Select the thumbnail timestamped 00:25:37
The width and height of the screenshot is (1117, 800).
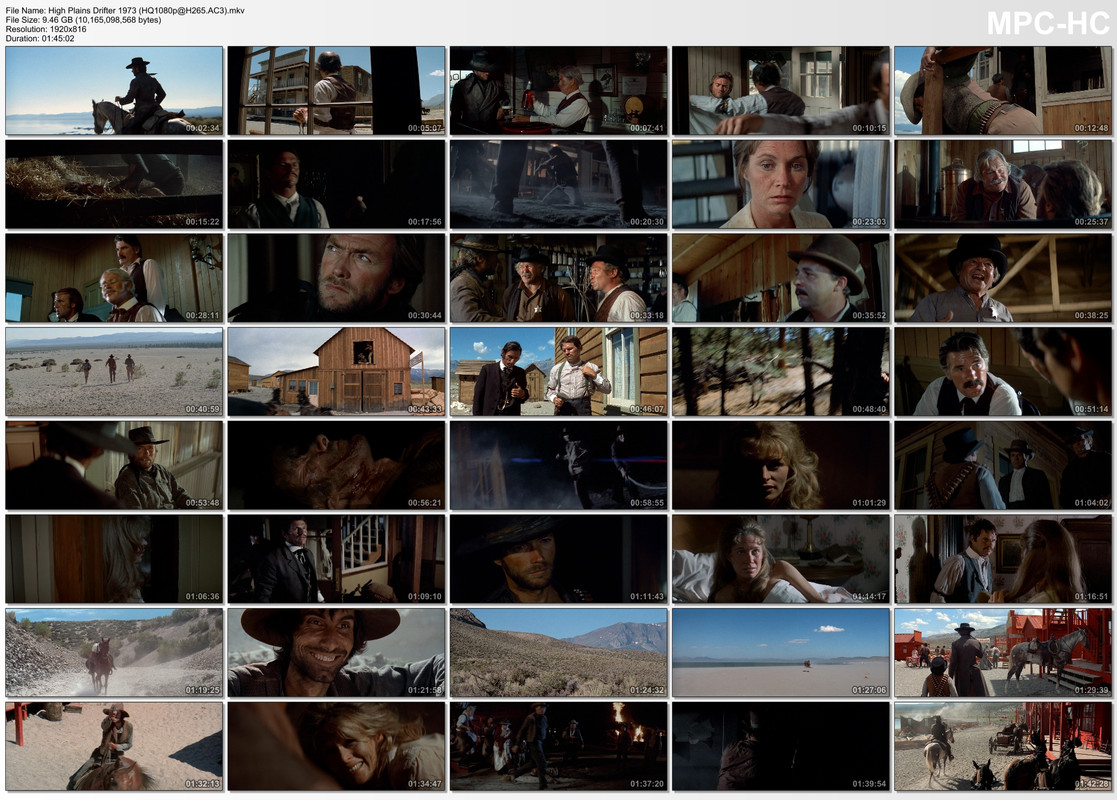[x=1003, y=184]
